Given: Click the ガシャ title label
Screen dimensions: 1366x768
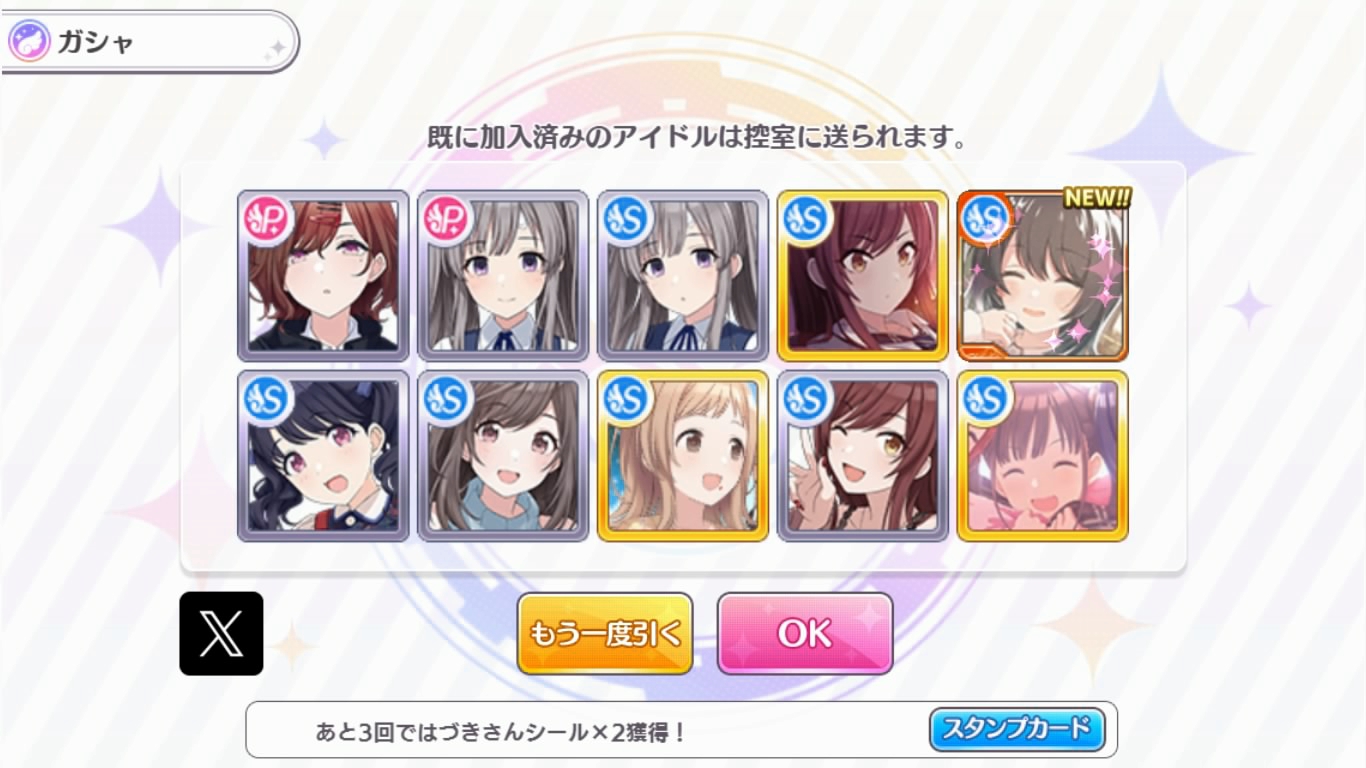Looking at the screenshot, I should (x=96, y=42).
